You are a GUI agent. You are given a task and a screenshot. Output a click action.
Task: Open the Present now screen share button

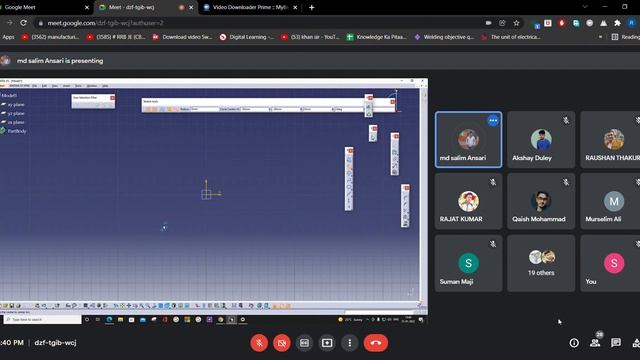327,343
